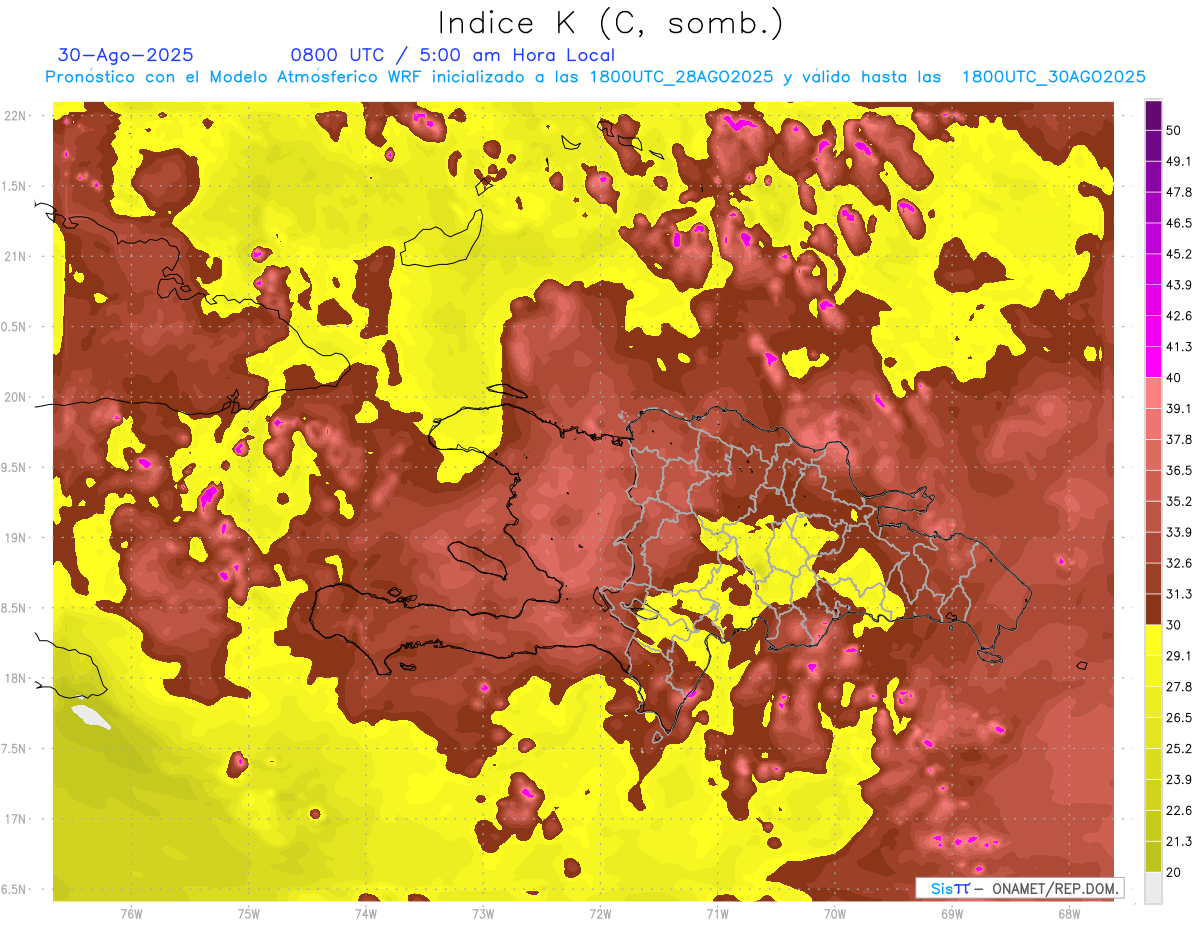Click the colorbar value "20"

point(1174,872)
